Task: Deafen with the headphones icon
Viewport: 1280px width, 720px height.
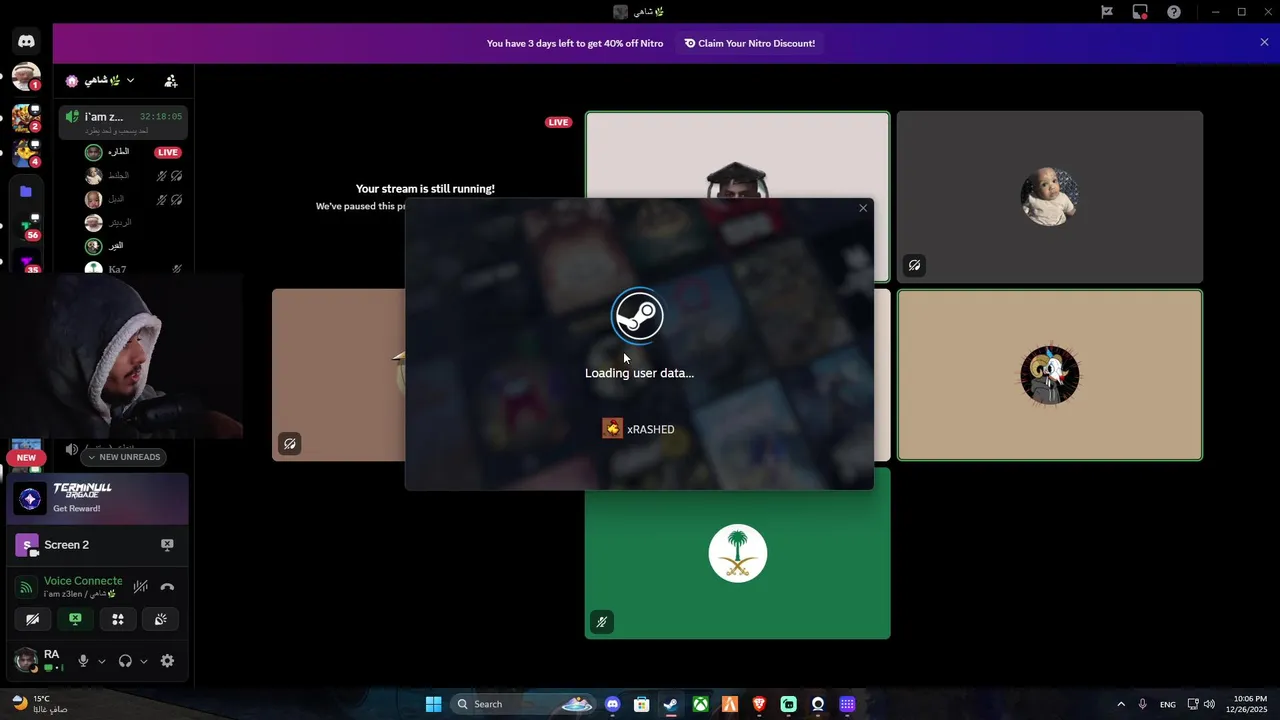Action: click(x=125, y=661)
